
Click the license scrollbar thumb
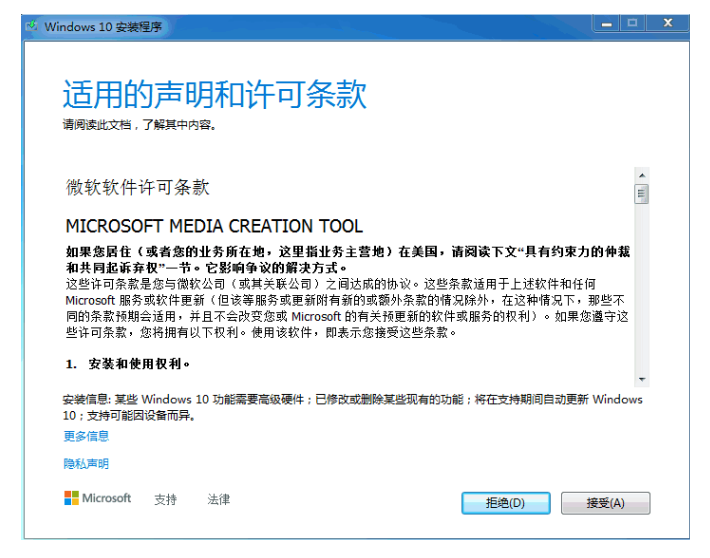click(x=641, y=194)
